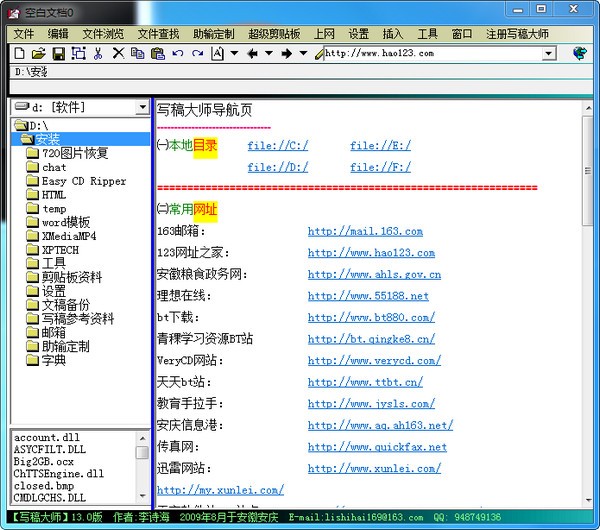The width and height of the screenshot is (600, 530).
Task: Open the 编辑 menu
Action: (x=58, y=34)
